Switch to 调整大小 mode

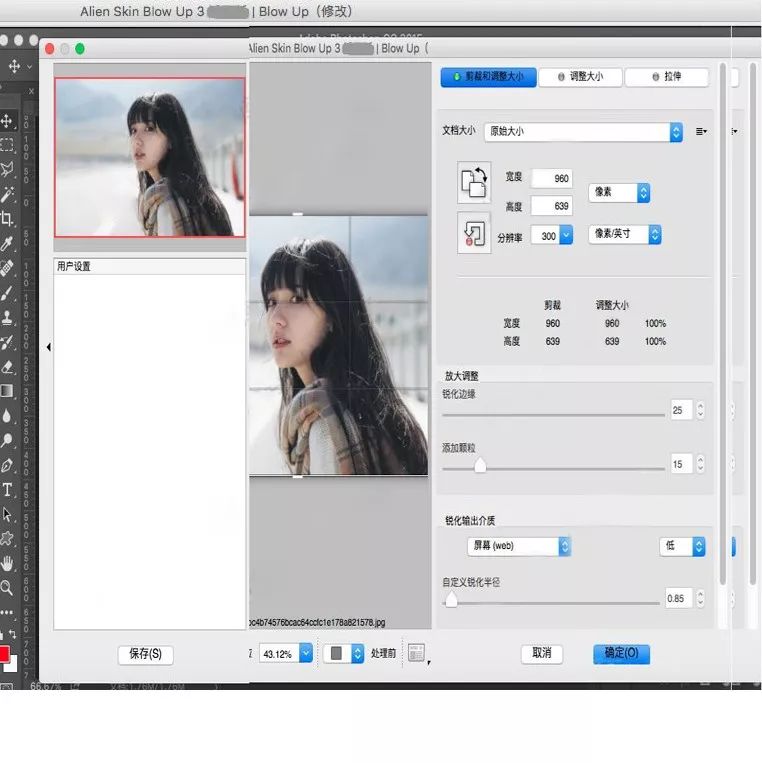tap(581, 77)
